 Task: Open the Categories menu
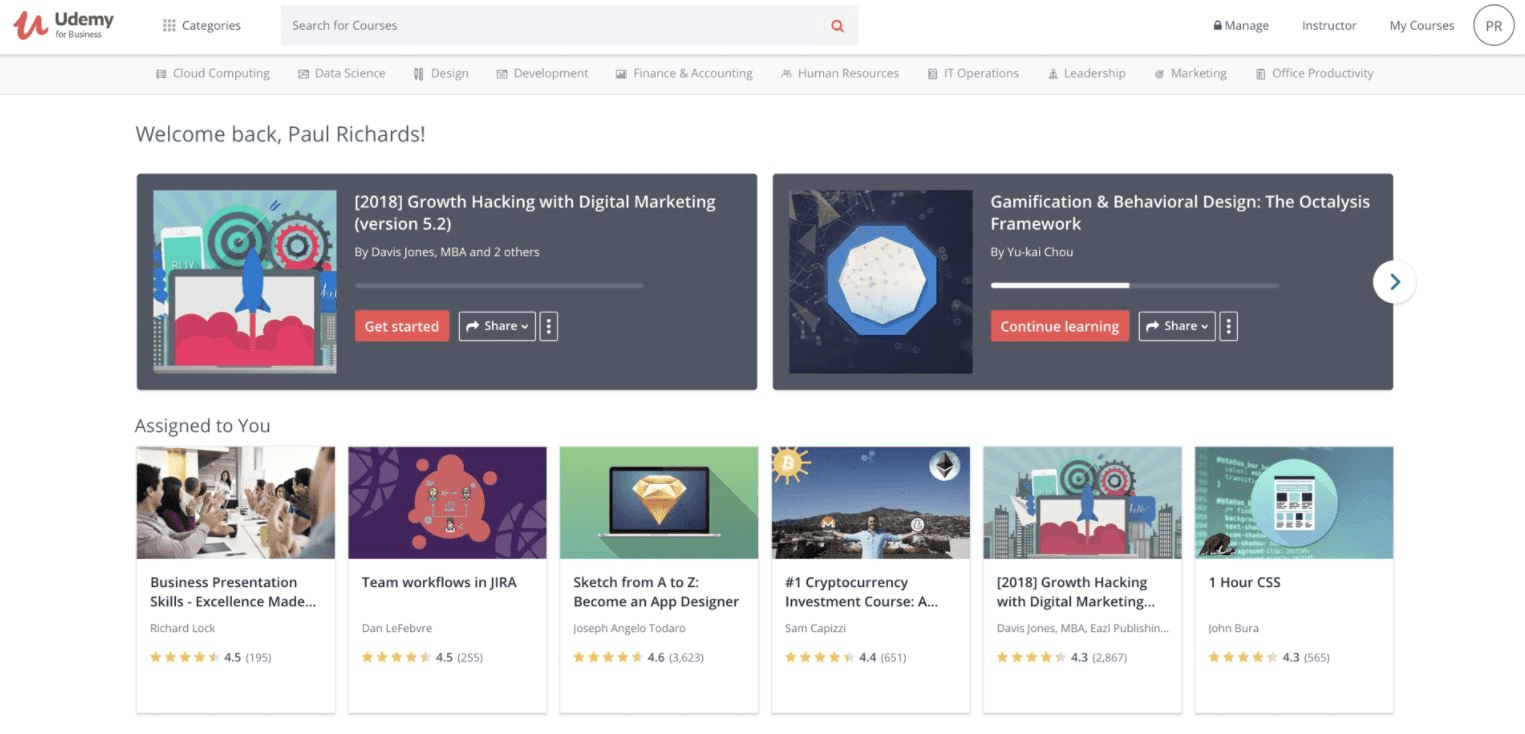coord(202,26)
